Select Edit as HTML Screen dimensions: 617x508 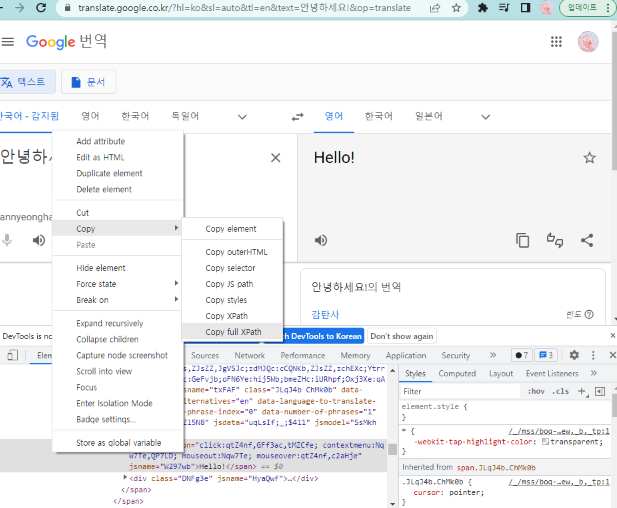[118, 157]
